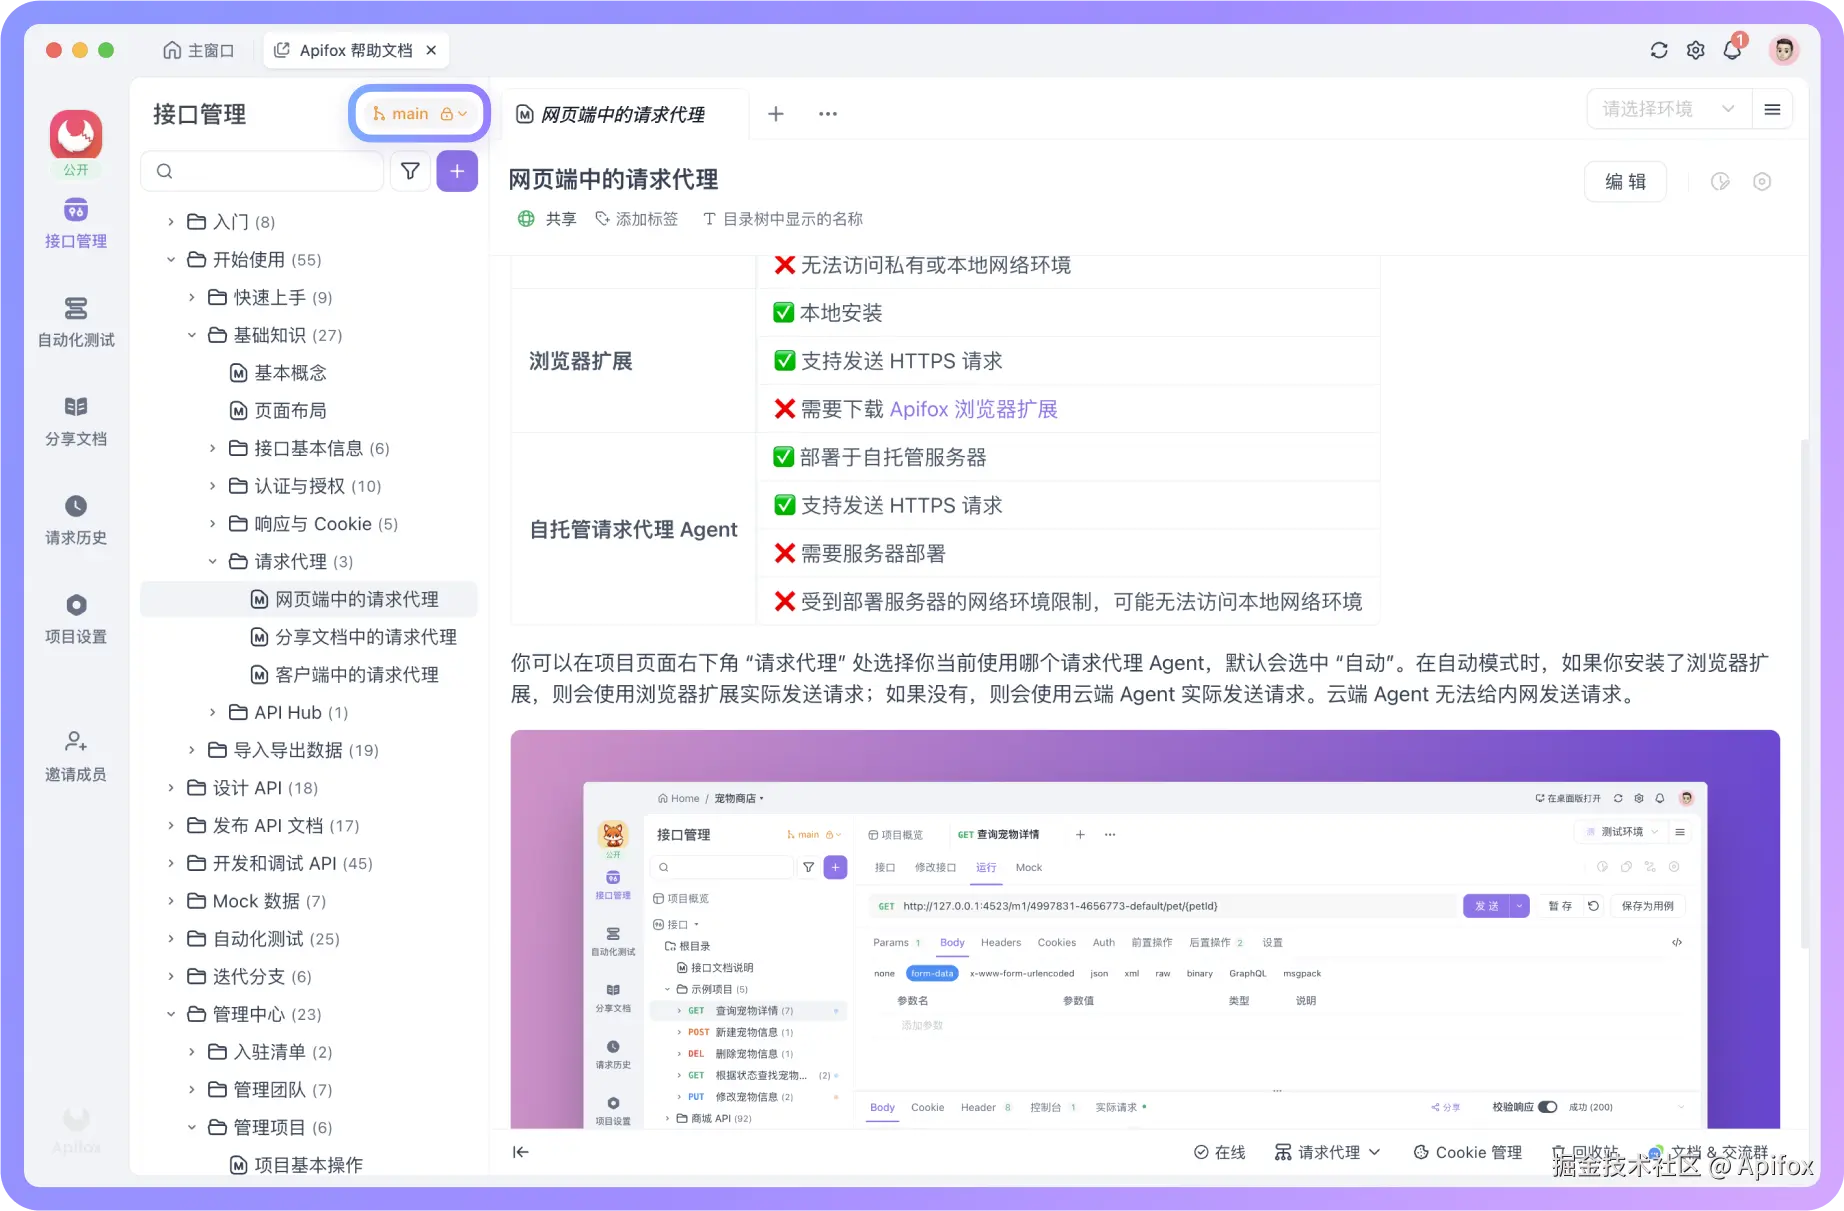The width and height of the screenshot is (1844, 1211).
Task: Open Cookie 管理 from the status bar
Action: [1466, 1152]
